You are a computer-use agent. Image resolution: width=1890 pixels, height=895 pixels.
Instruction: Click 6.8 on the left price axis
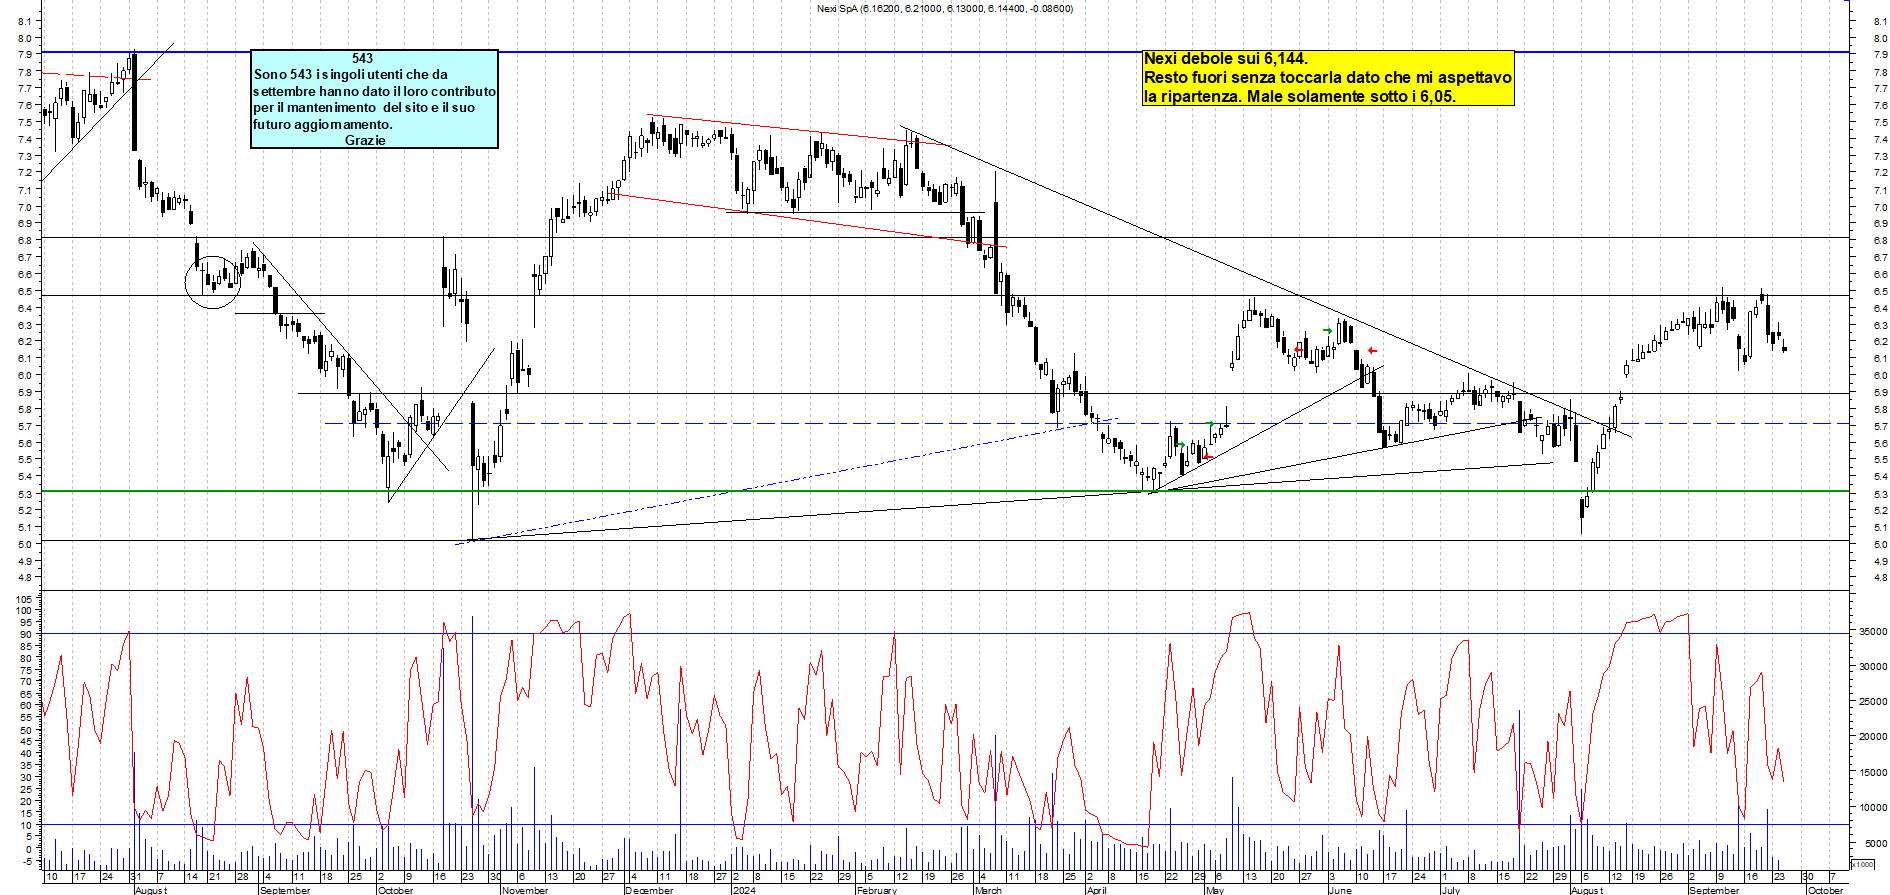point(25,240)
